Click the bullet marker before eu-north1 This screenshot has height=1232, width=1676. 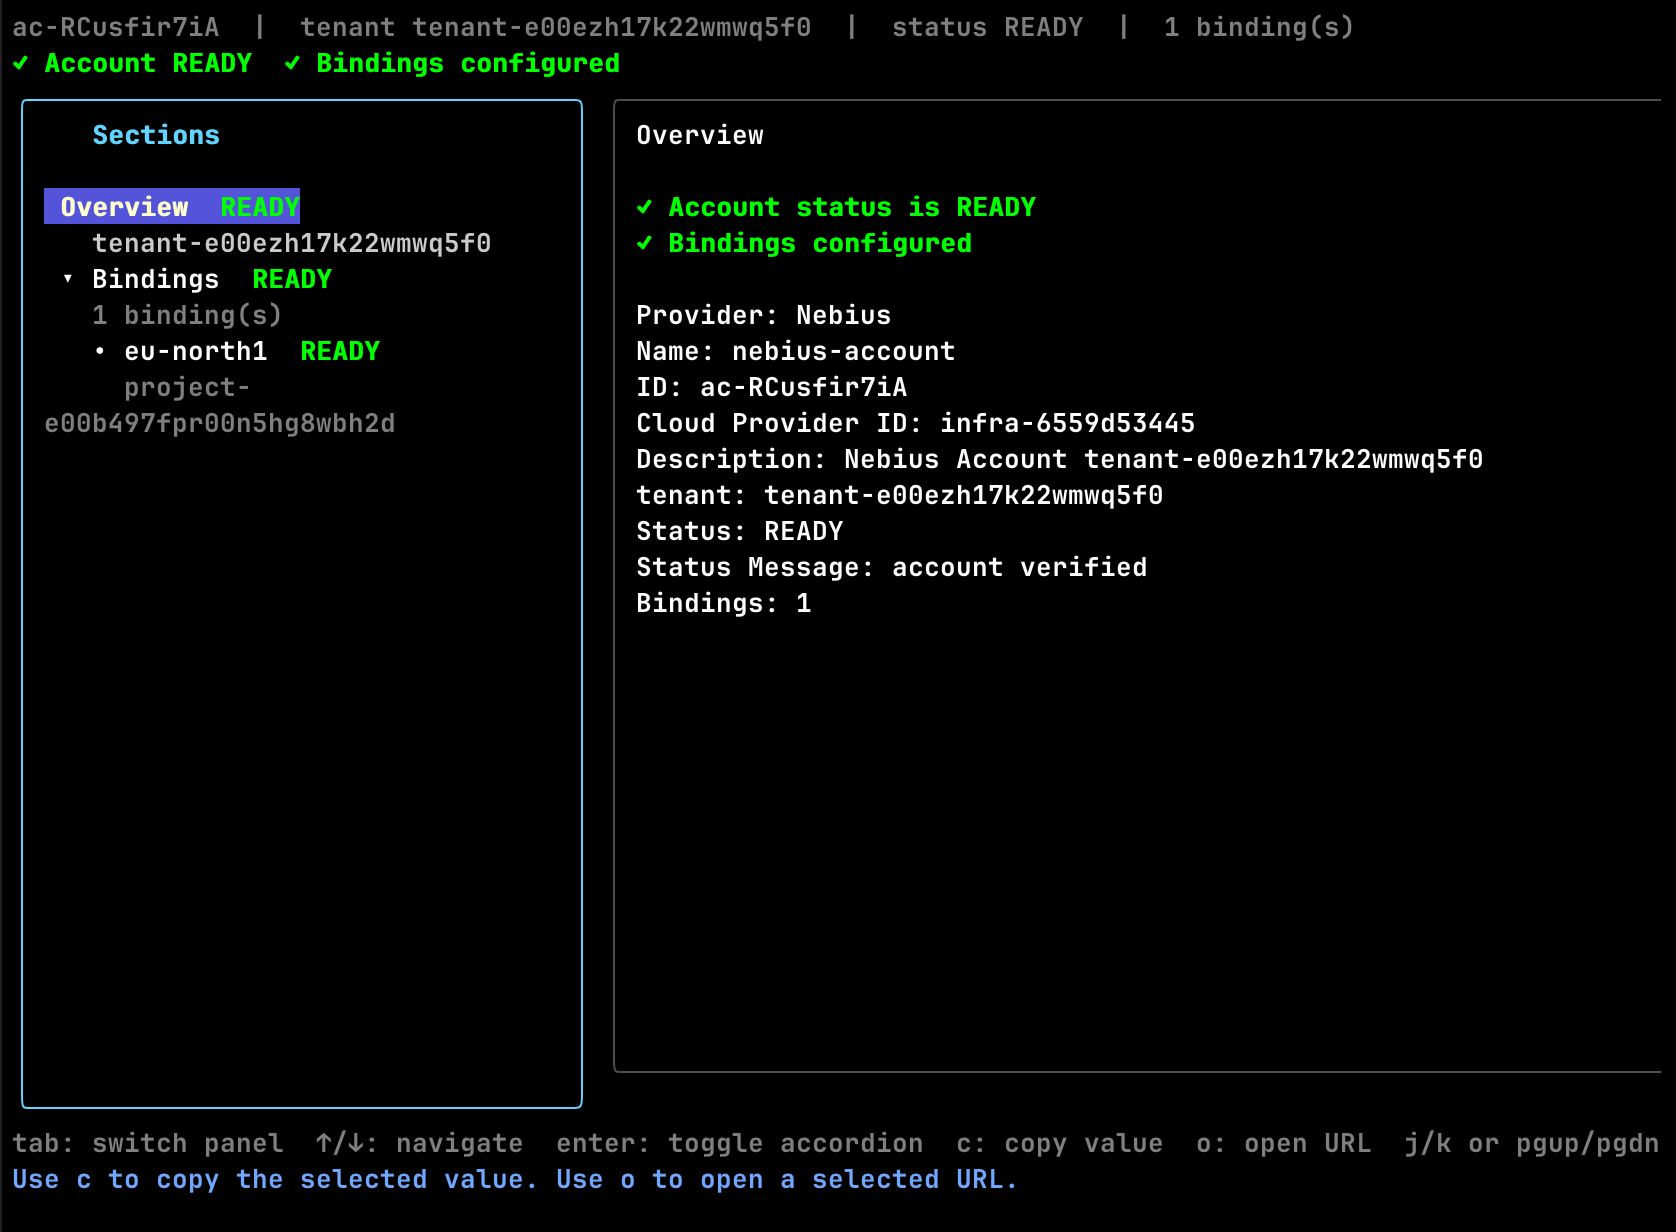coord(100,351)
